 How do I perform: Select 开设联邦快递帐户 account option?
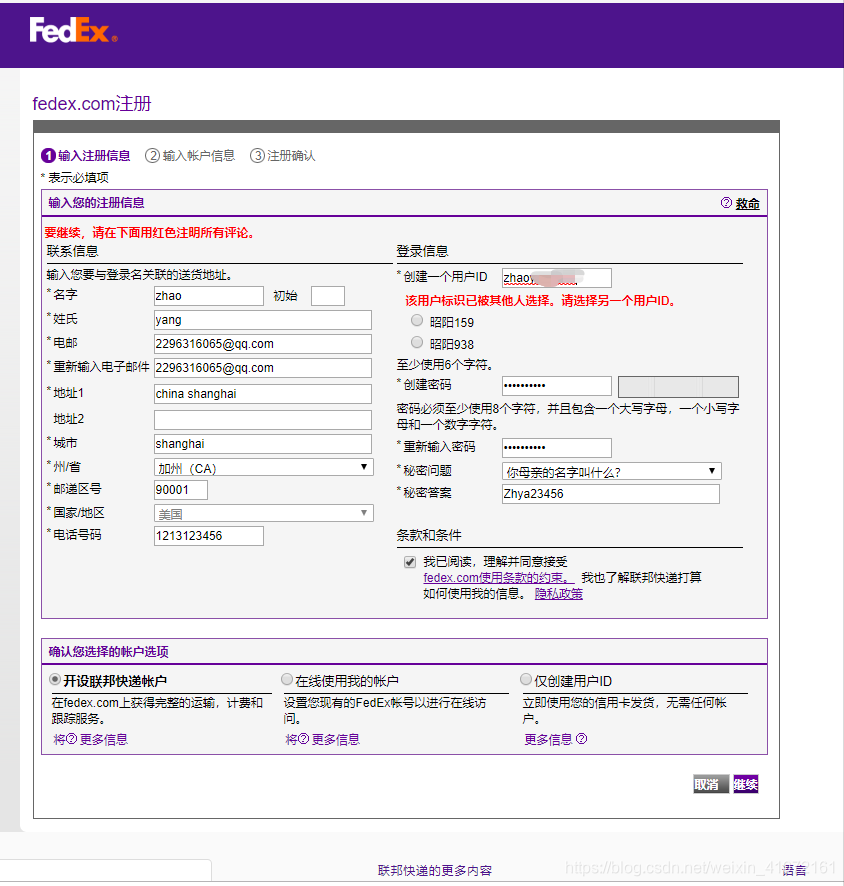[55, 679]
